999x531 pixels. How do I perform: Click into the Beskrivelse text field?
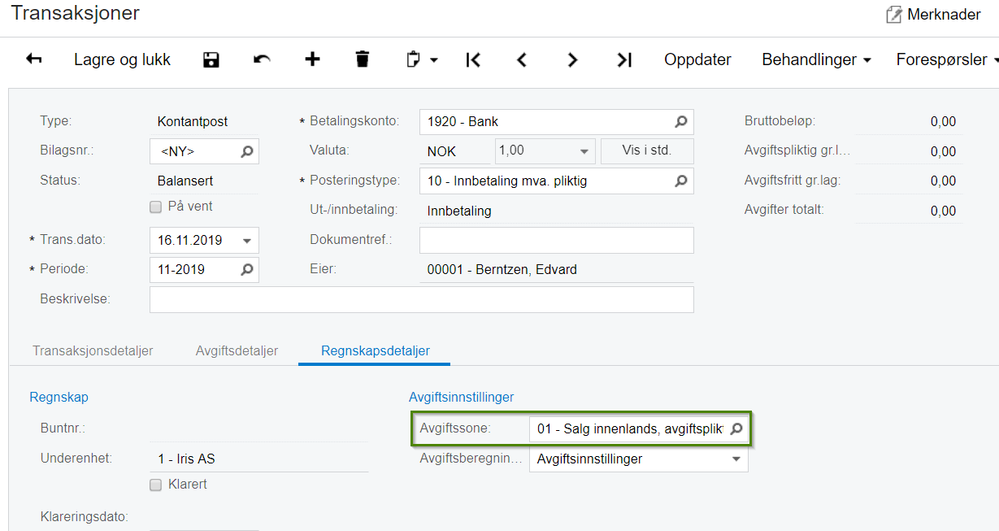pyautogui.click(x=421, y=300)
